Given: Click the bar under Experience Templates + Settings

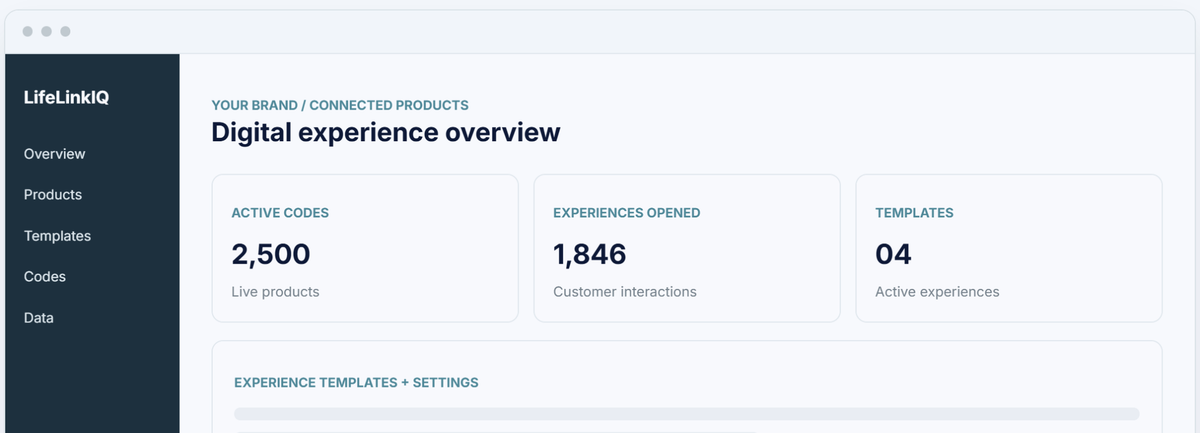Looking at the screenshot, I should tap(687, 414).
